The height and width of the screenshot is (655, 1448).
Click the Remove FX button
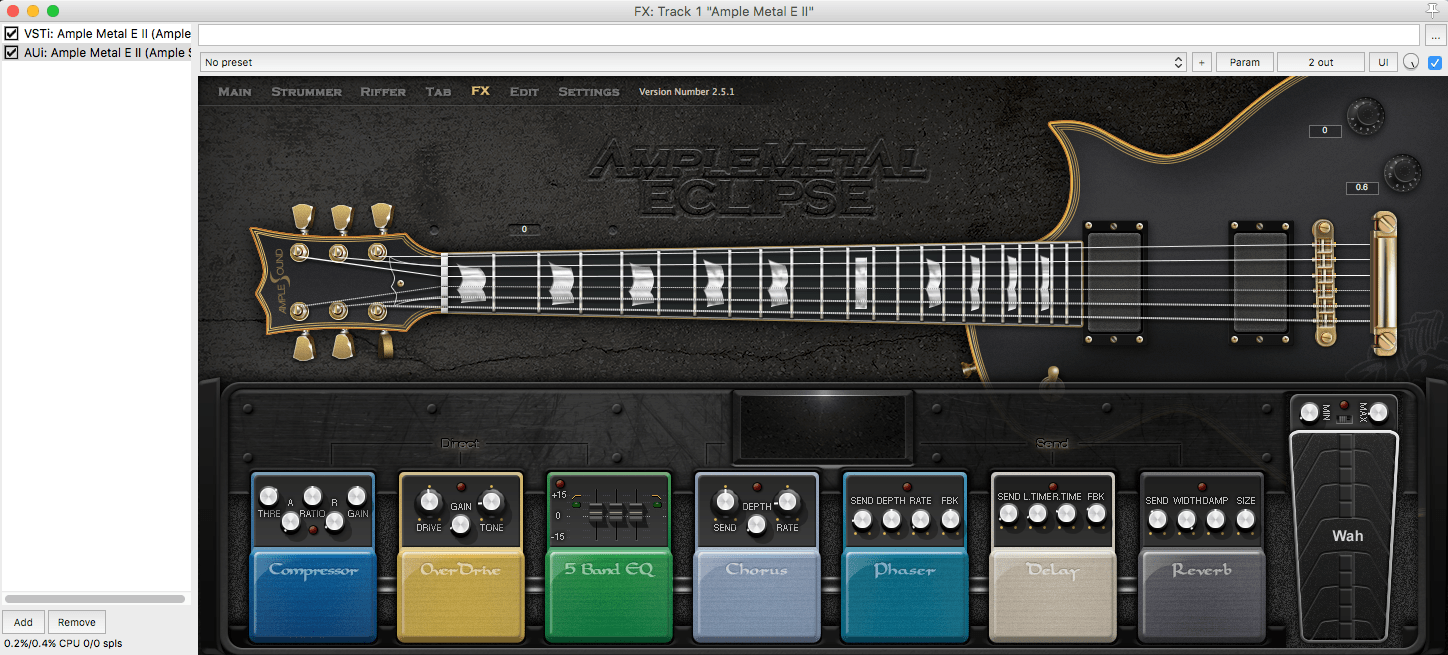point(77,622)
